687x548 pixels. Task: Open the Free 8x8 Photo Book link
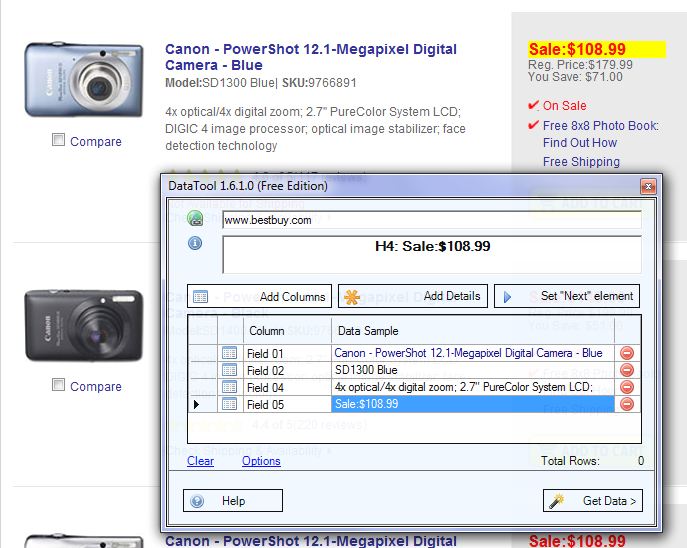pos(600,126)
